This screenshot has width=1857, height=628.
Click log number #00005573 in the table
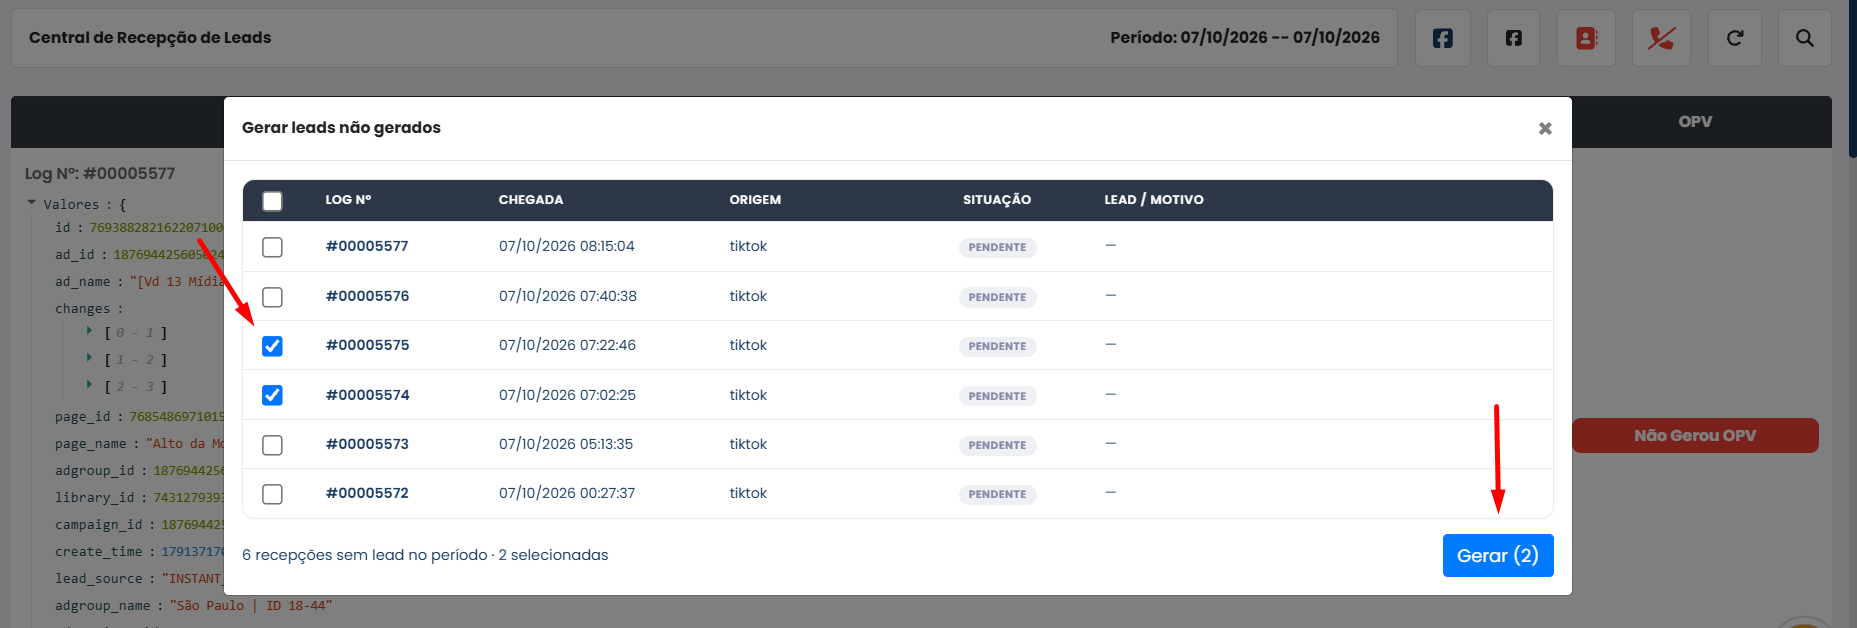(367, 444)
